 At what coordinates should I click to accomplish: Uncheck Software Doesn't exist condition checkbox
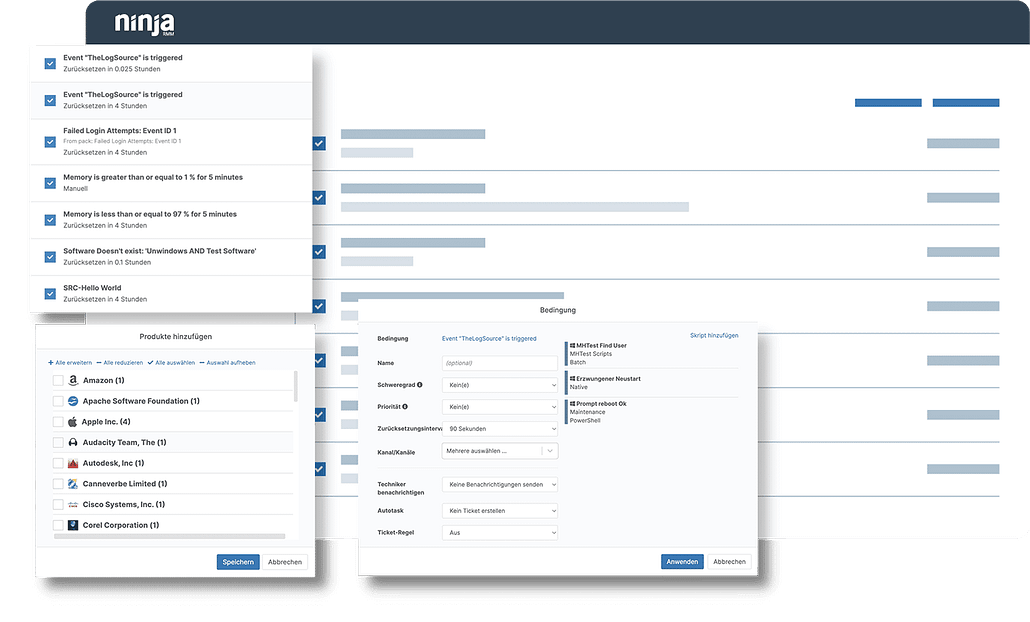(50, 257)
